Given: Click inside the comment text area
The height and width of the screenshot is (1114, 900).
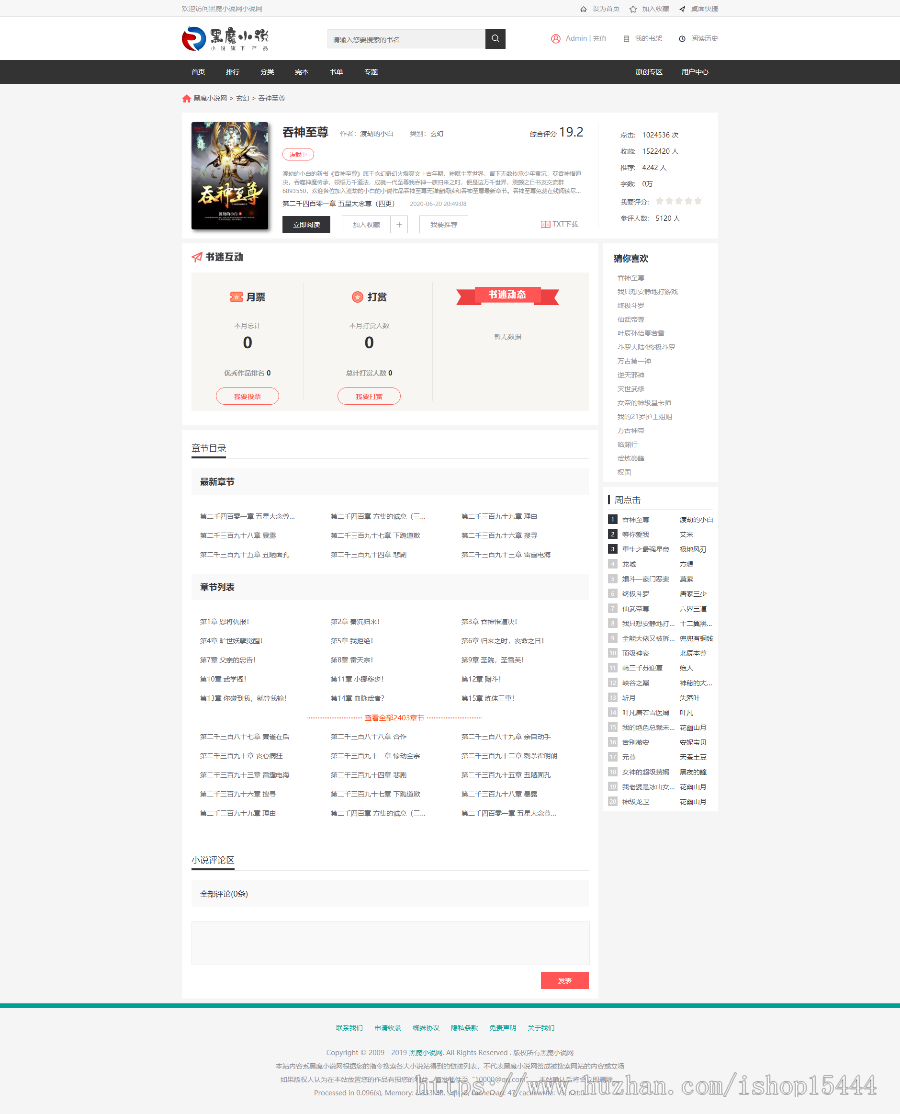Looking at the screenshot, I should 390,943.
